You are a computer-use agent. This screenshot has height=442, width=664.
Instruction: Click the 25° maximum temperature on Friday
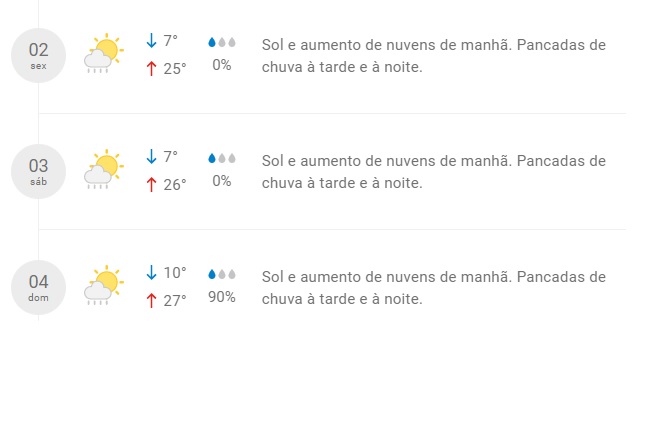[175, 69]
